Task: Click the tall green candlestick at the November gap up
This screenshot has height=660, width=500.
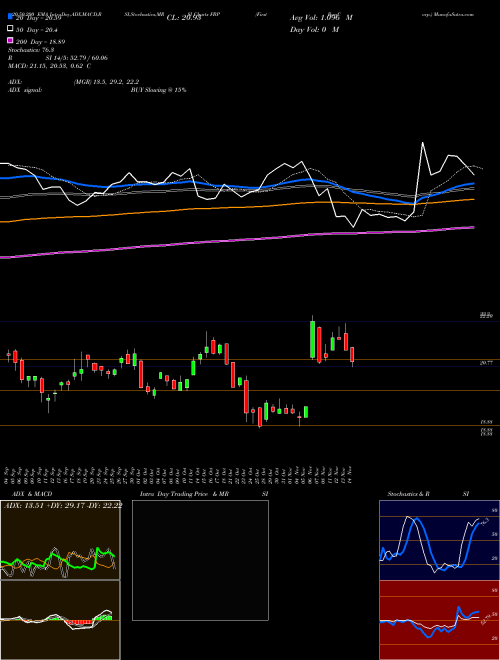Action: [312, 339]
